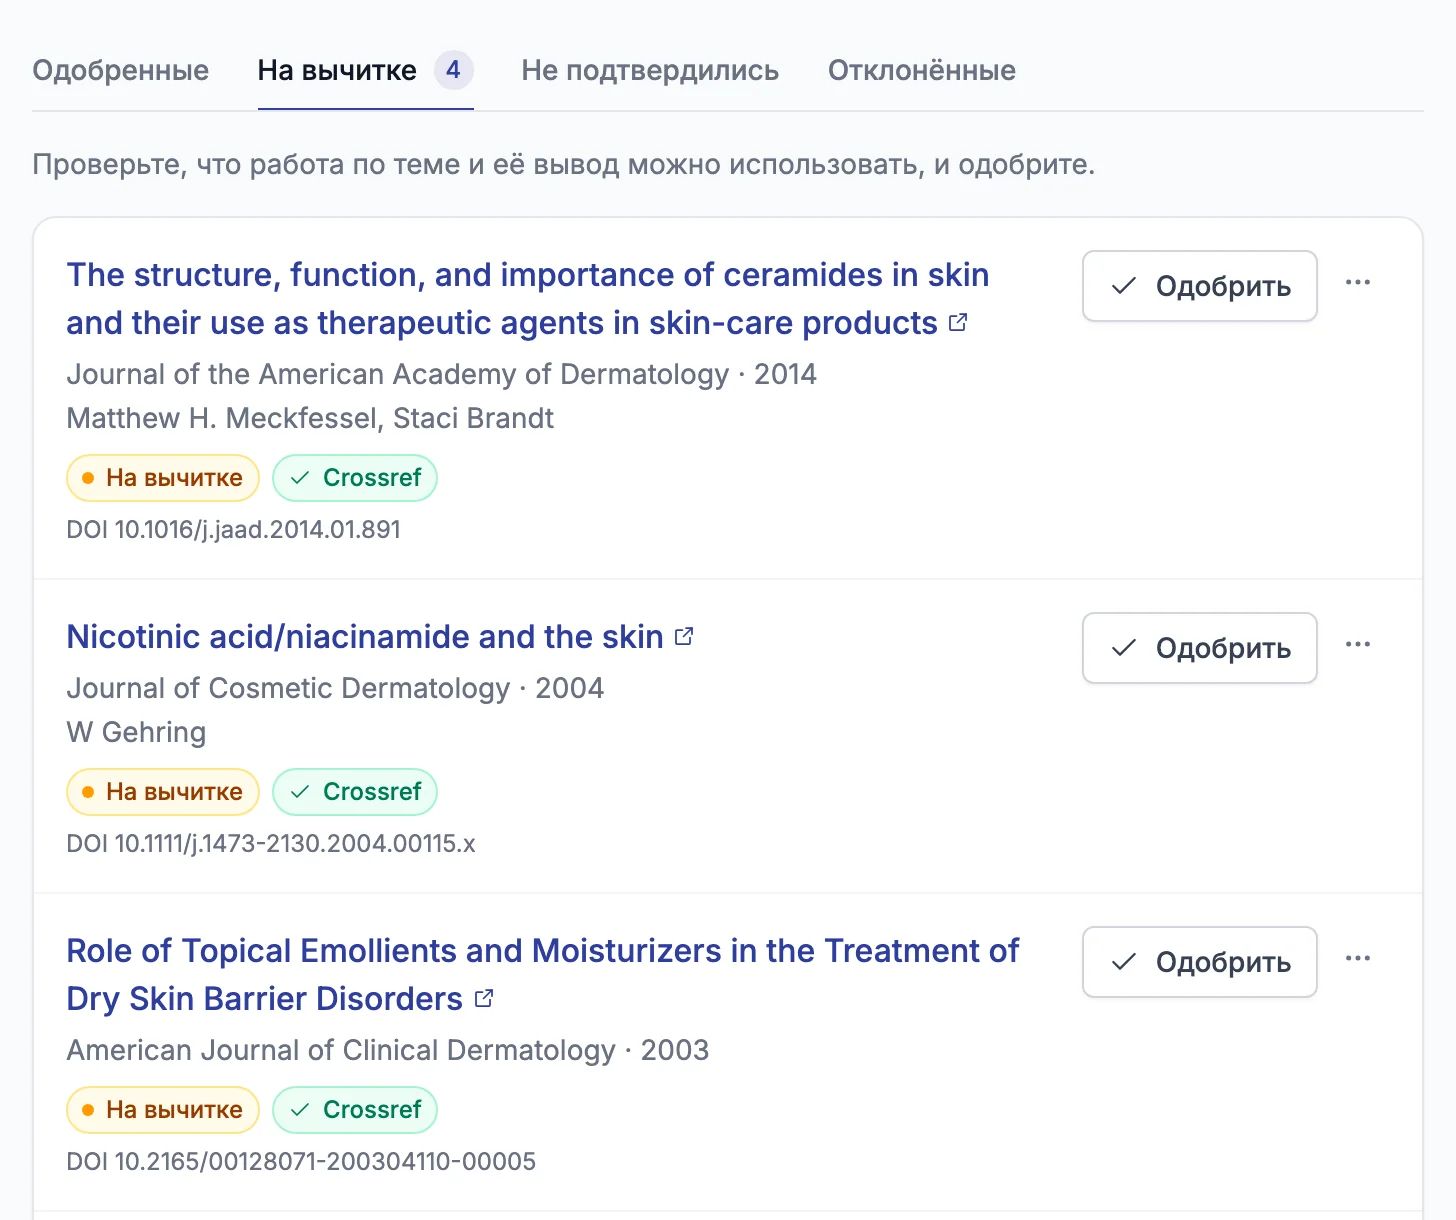Click На вычитке status badge on 2003 article

(163, 1110)
